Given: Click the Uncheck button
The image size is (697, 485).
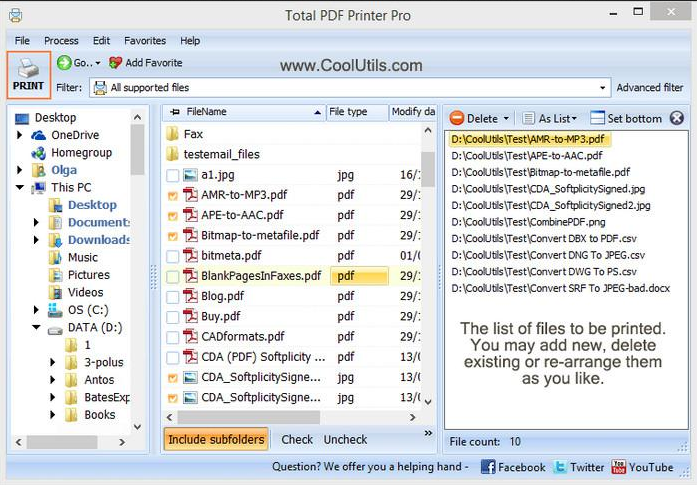Looking at the screenshot, I should 345,440.
